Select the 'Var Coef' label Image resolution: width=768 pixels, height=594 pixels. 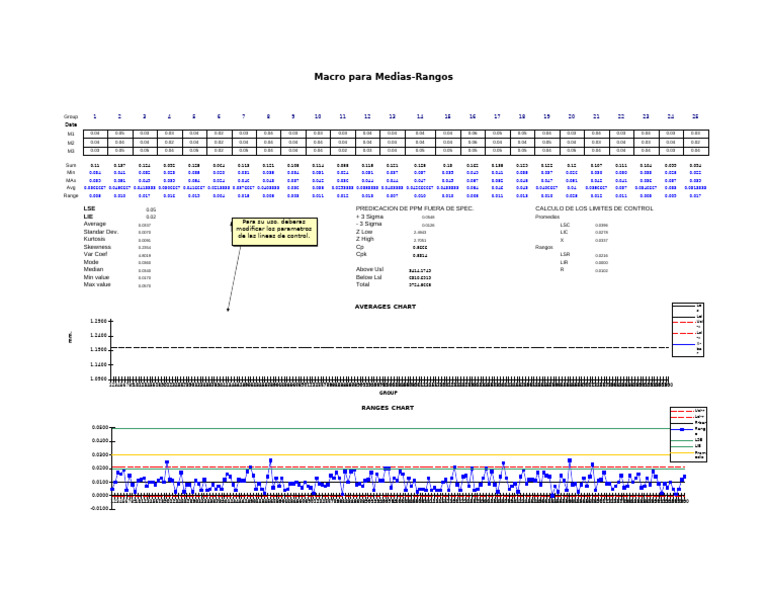tap(95, 254)
